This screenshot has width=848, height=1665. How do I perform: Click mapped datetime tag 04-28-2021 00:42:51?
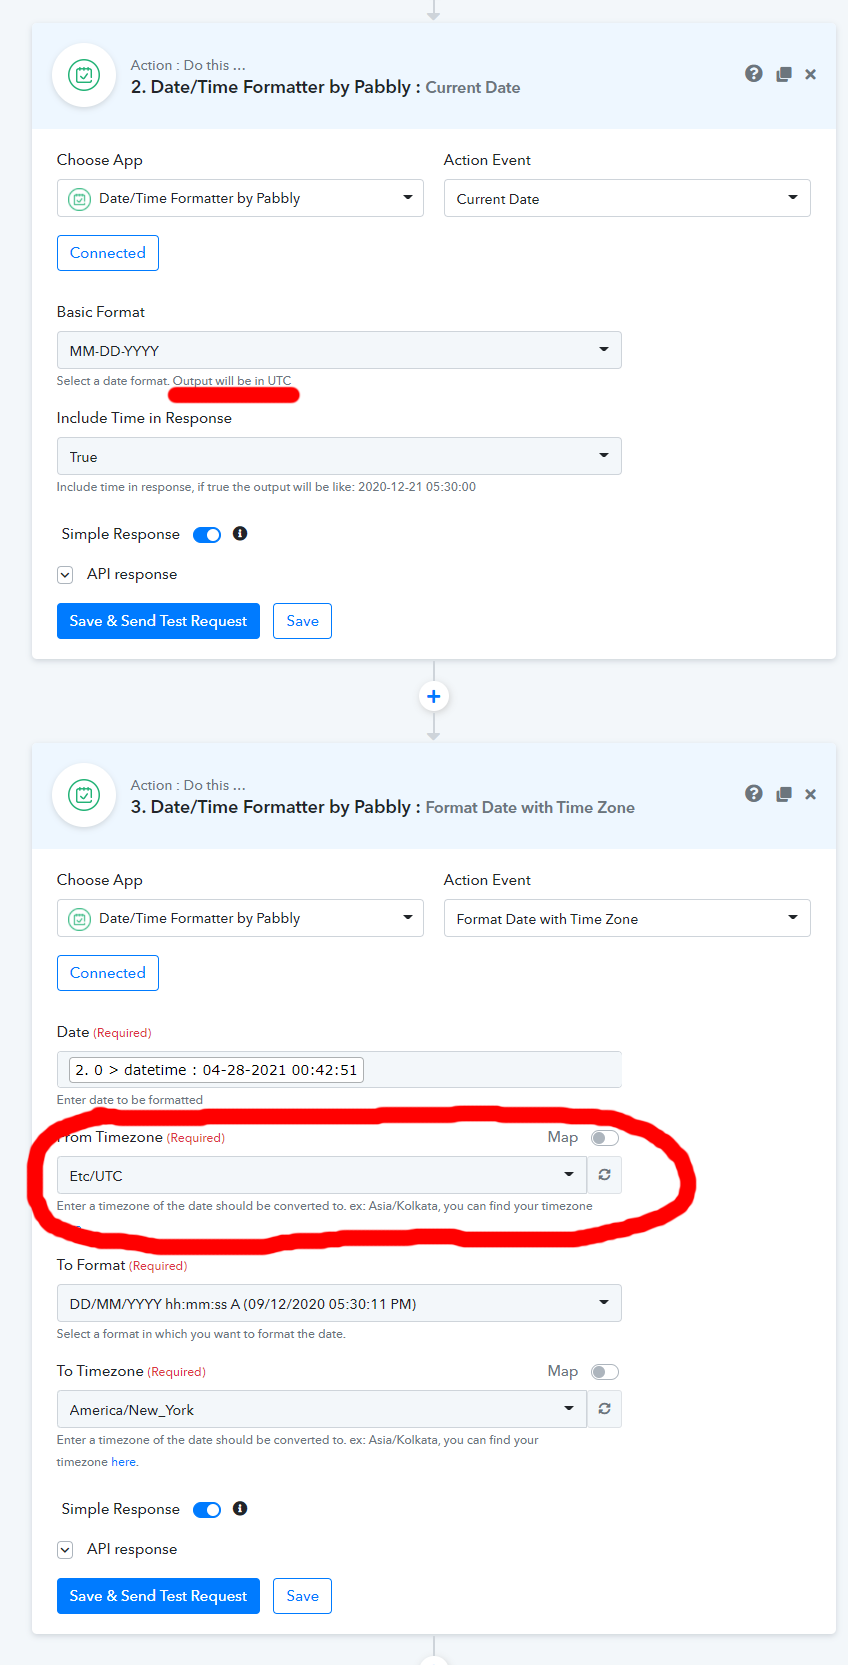pos(216,1070)
